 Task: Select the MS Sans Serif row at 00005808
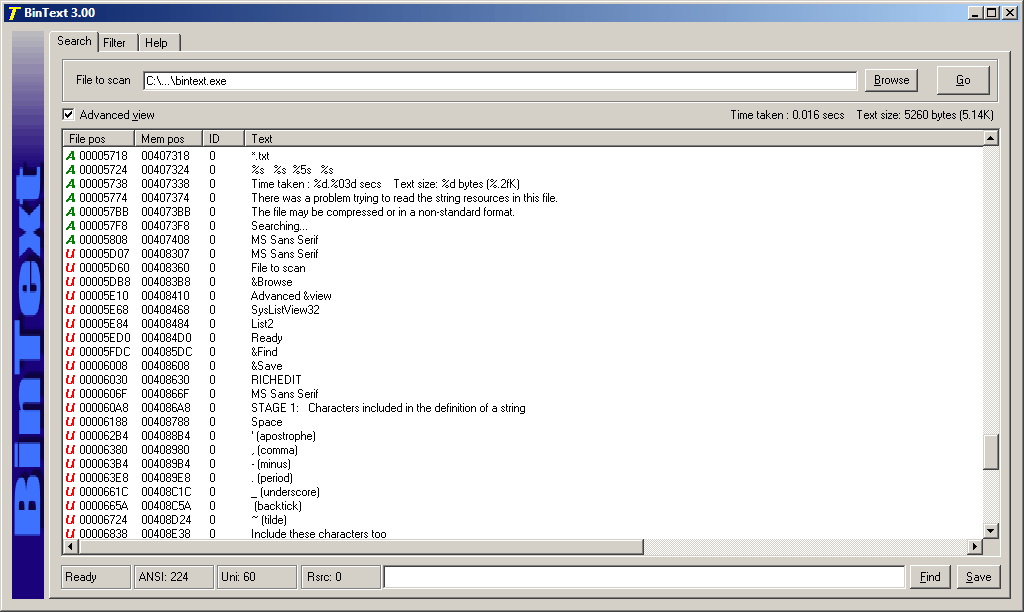pyautogui.click(x=522, y=240)
